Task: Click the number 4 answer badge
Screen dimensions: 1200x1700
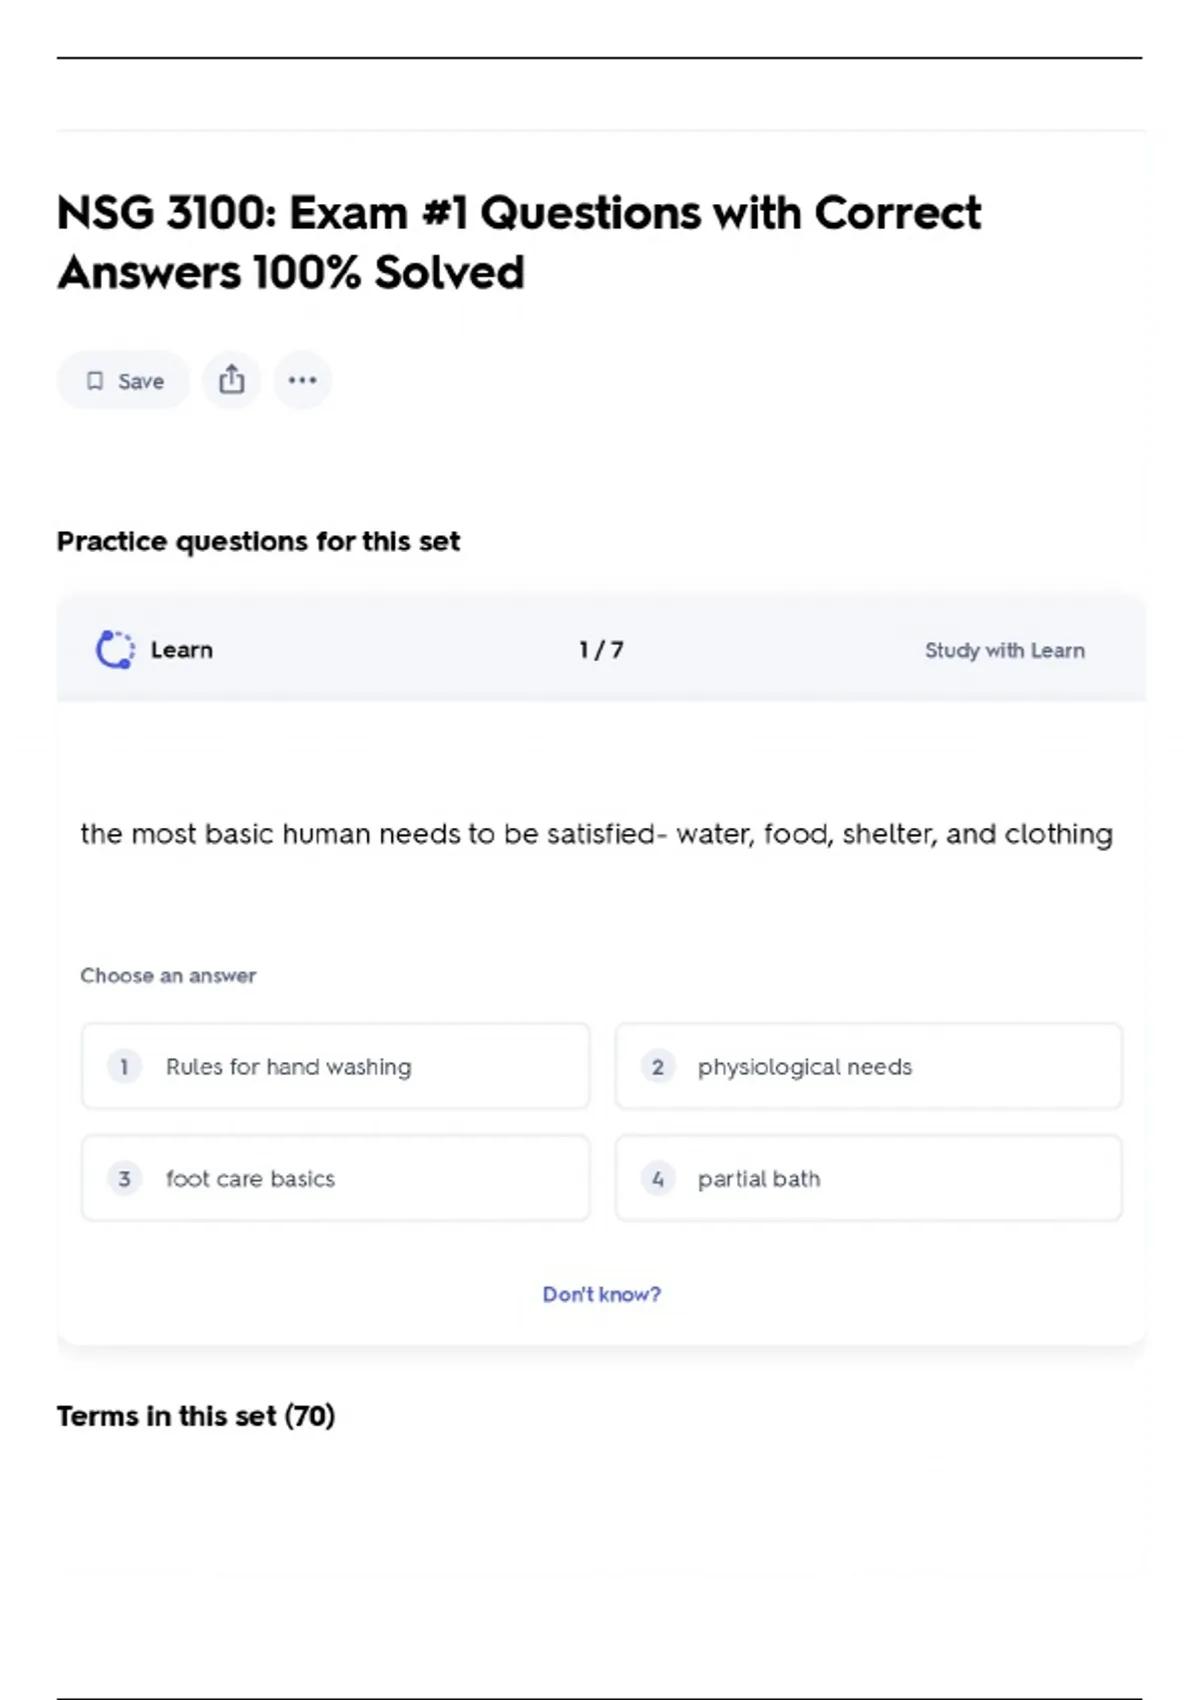Action: [658, 1179]
